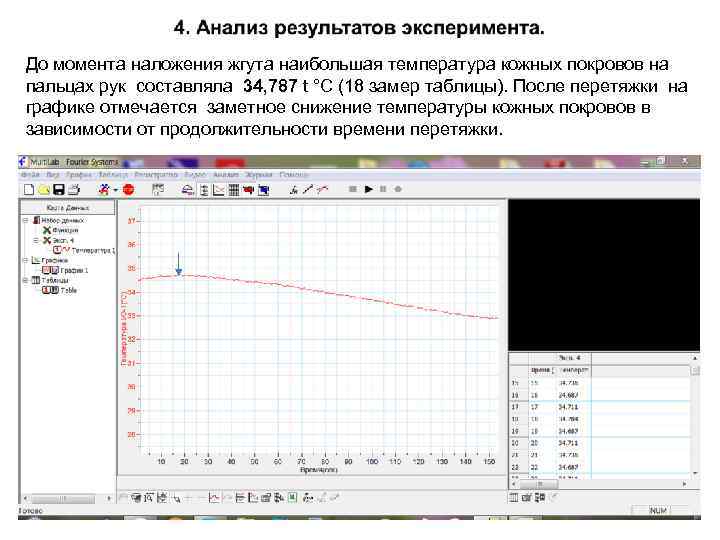Select row 15 in the data table
This screenshot has height=540, width=720.
pyautogui.click(x=599, y=382)
